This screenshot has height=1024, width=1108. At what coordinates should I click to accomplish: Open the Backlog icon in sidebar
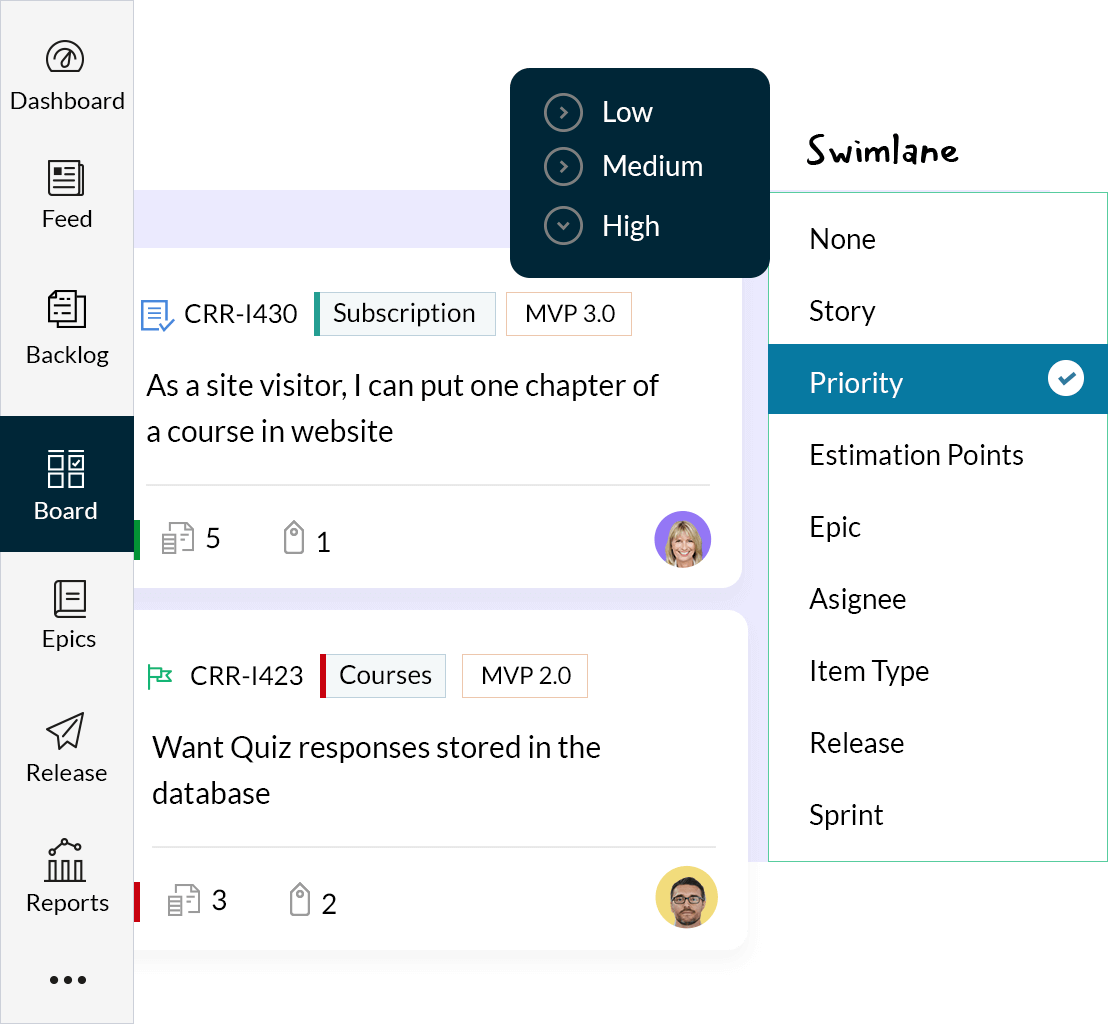[66, 309]
